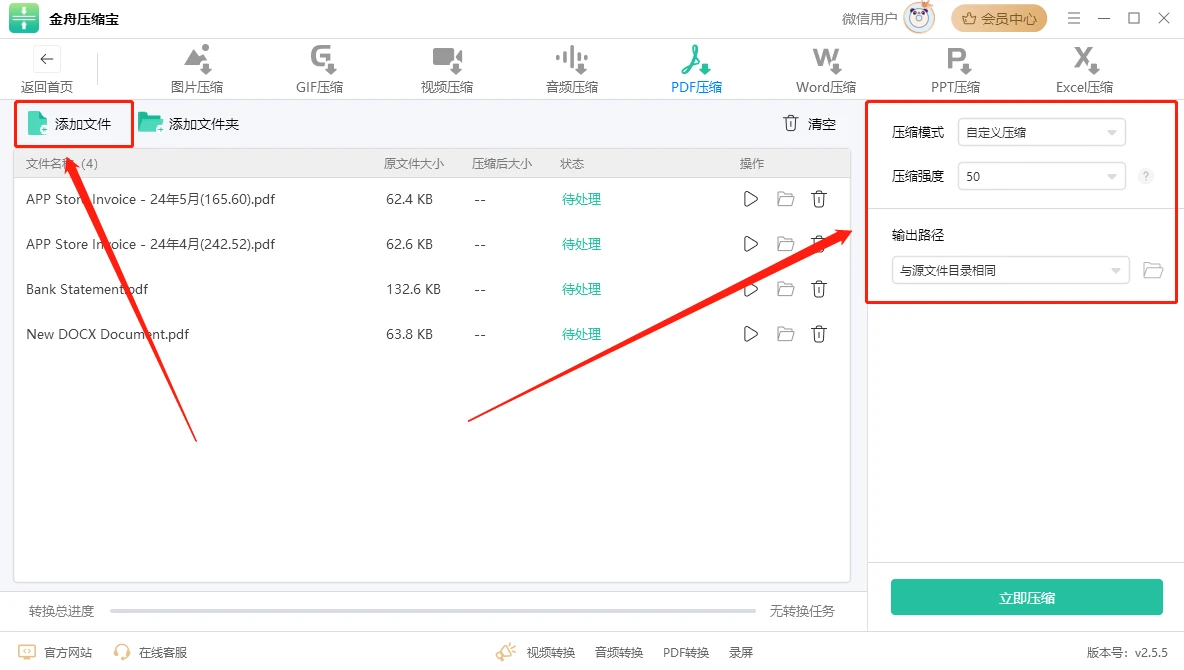Click the 立即压缩 button
This screenshot has height=670, width=1184.
(1026, 597)
